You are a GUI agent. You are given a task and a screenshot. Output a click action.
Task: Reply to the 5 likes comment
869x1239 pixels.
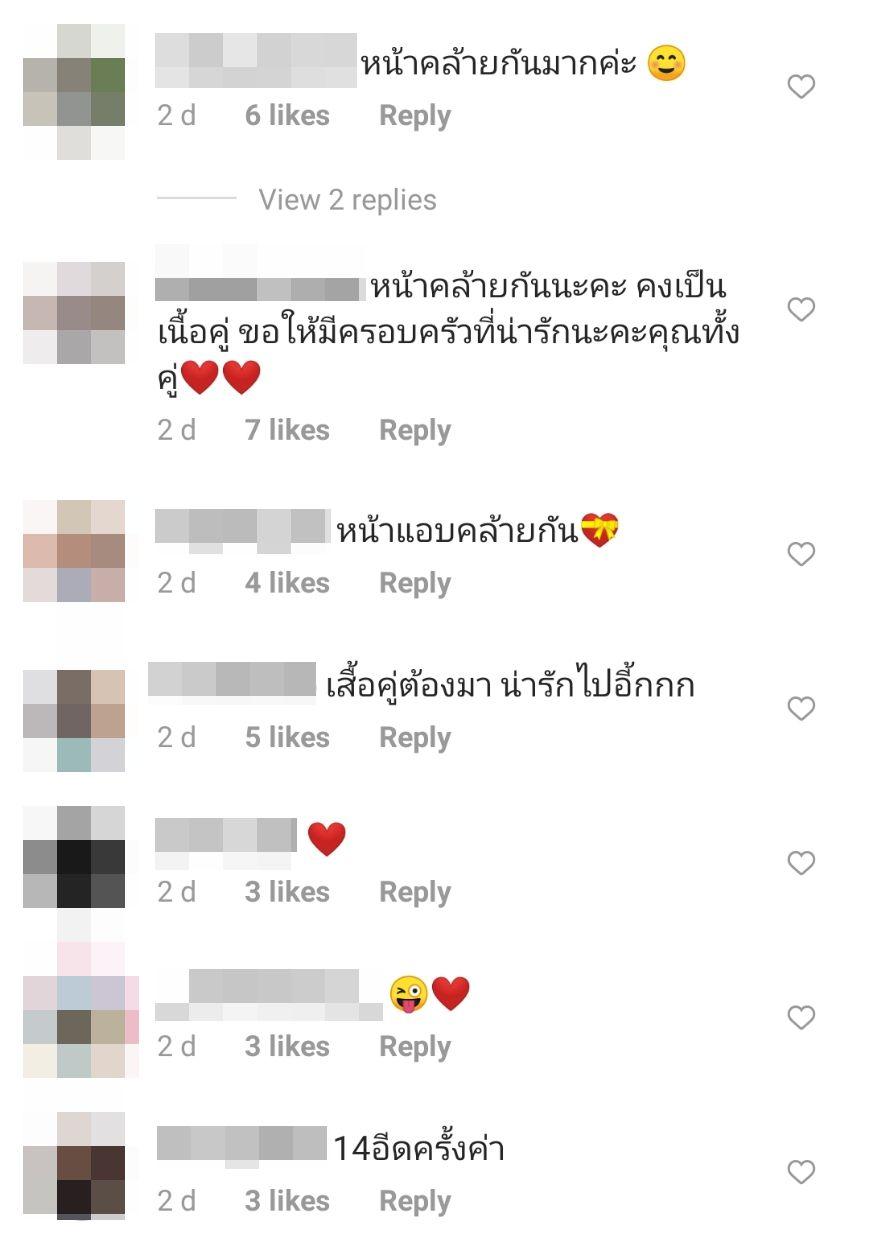(x=414, y=738)
